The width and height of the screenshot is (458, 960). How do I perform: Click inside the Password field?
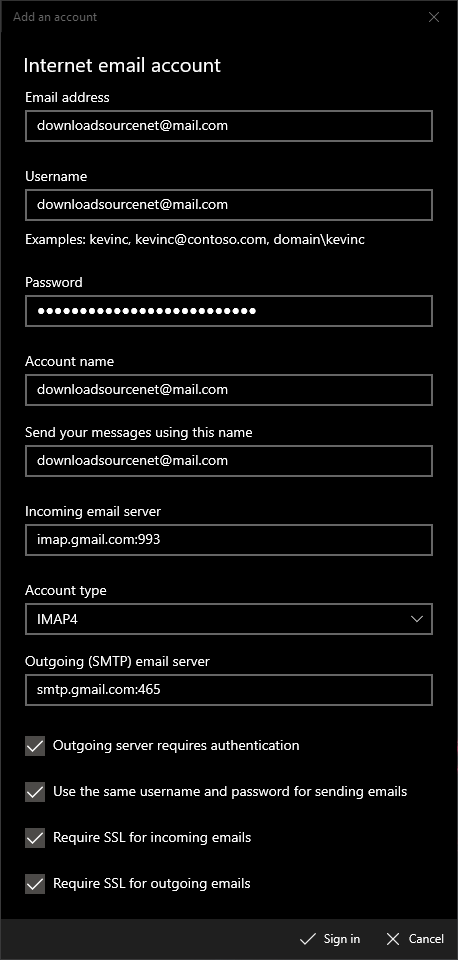pyautogui.click(x=229, y=311)
